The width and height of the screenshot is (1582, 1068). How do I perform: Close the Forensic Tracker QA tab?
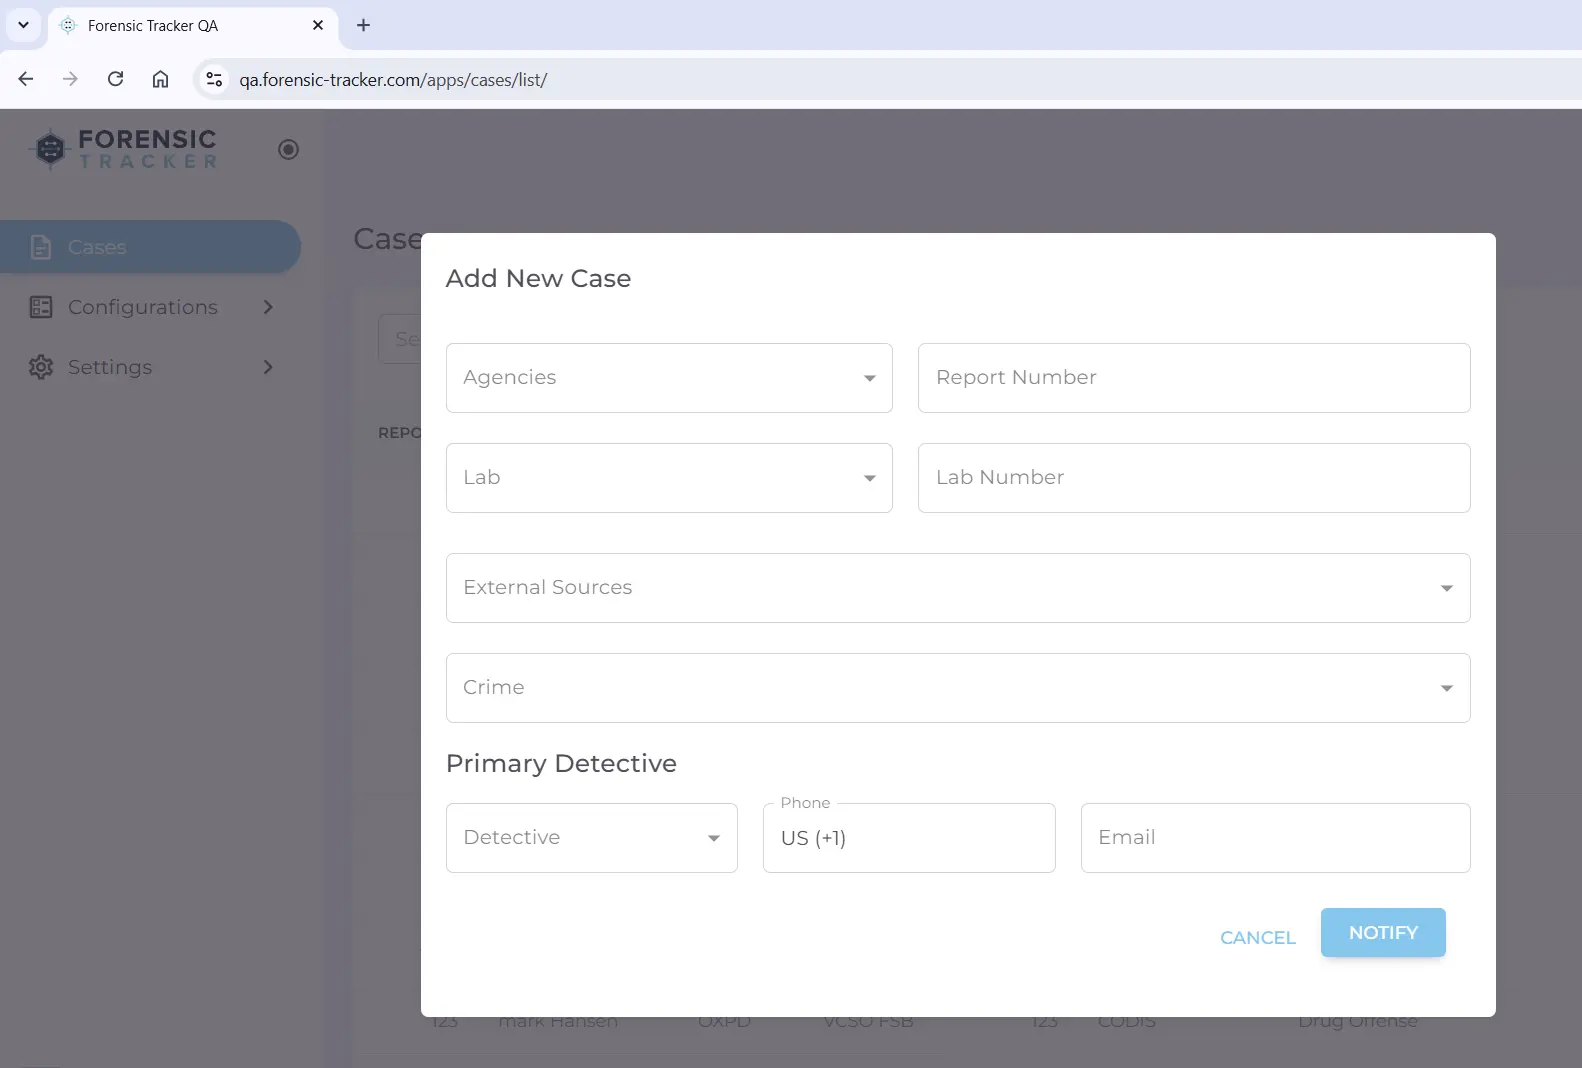(318, 25)
